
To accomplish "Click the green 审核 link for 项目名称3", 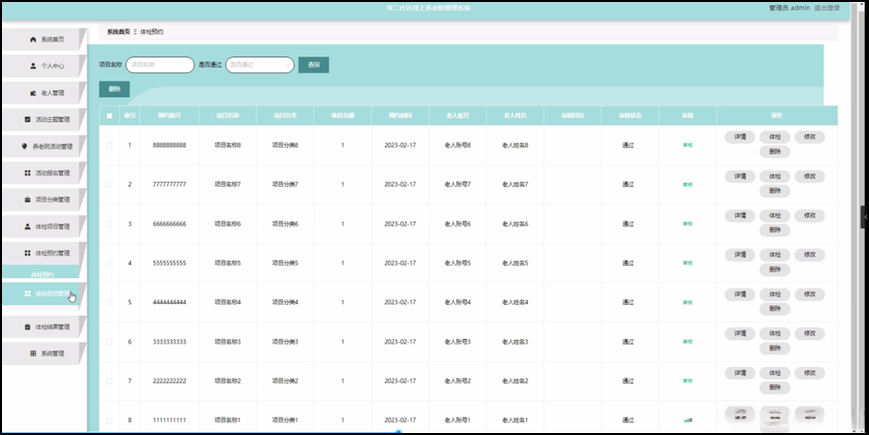I will click(688, 342).
